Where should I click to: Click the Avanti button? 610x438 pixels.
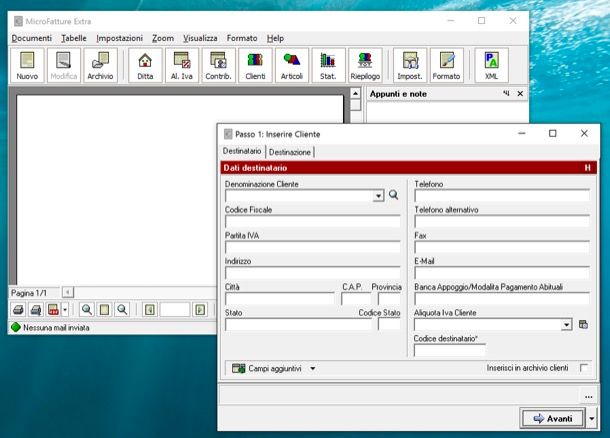click(553, 419)
